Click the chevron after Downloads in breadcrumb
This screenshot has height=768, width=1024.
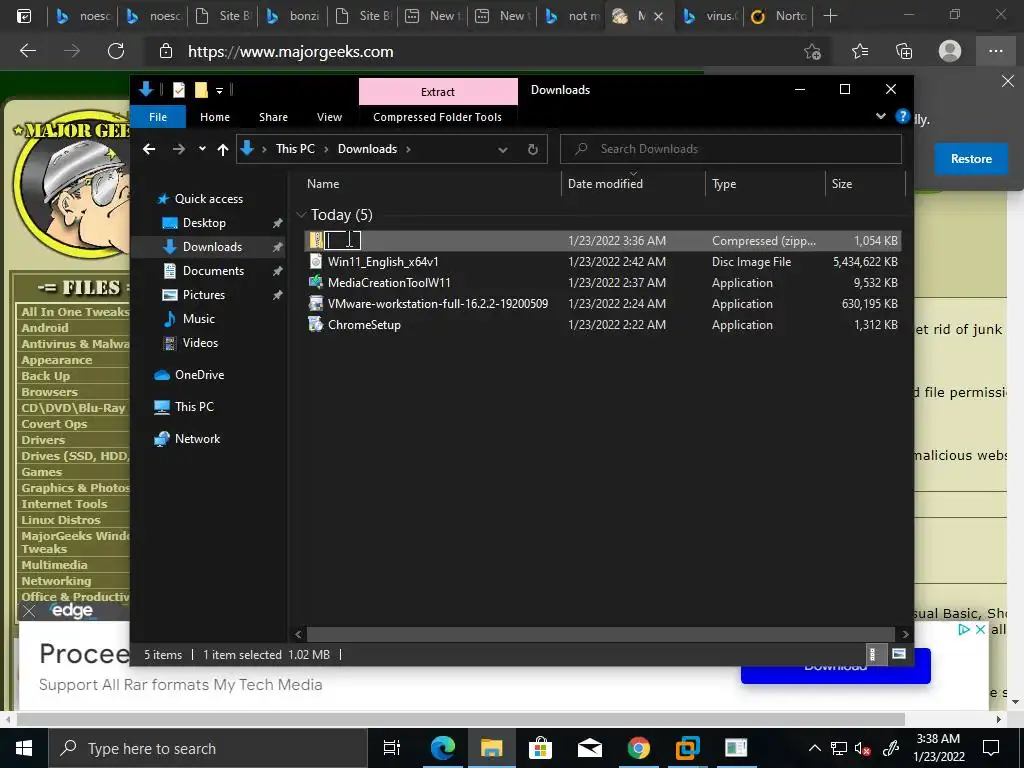pos(408,149)
